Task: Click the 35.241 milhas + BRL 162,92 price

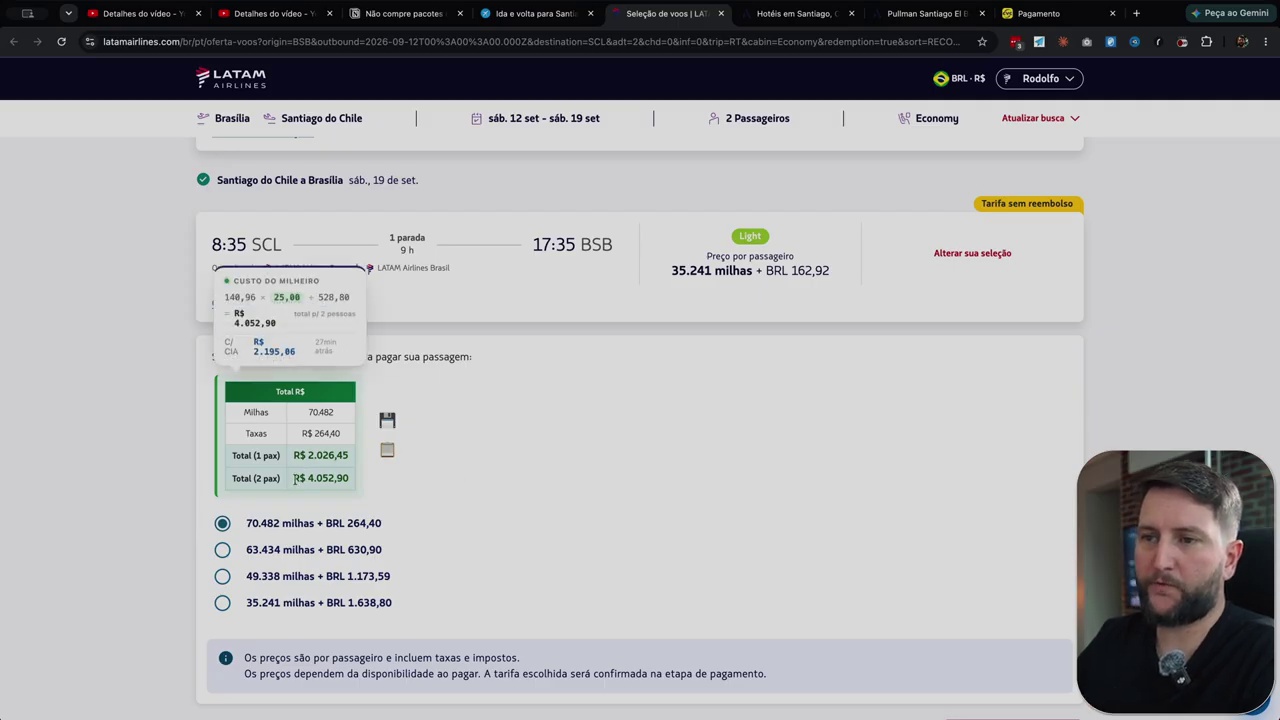Action: click(750, 271)
